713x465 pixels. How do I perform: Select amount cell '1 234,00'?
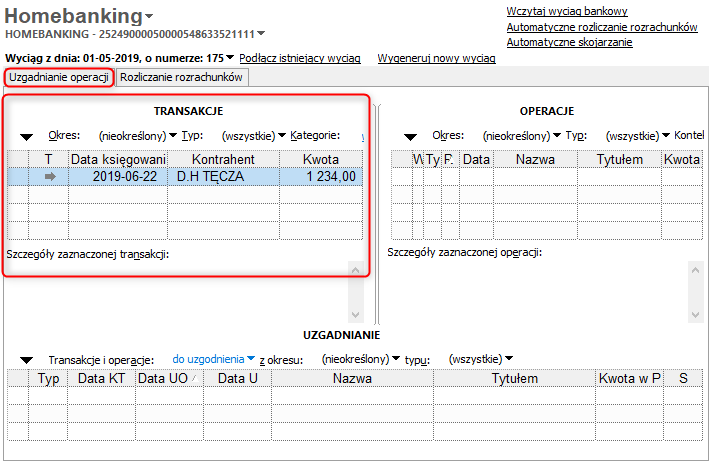(x=321, y=176)
